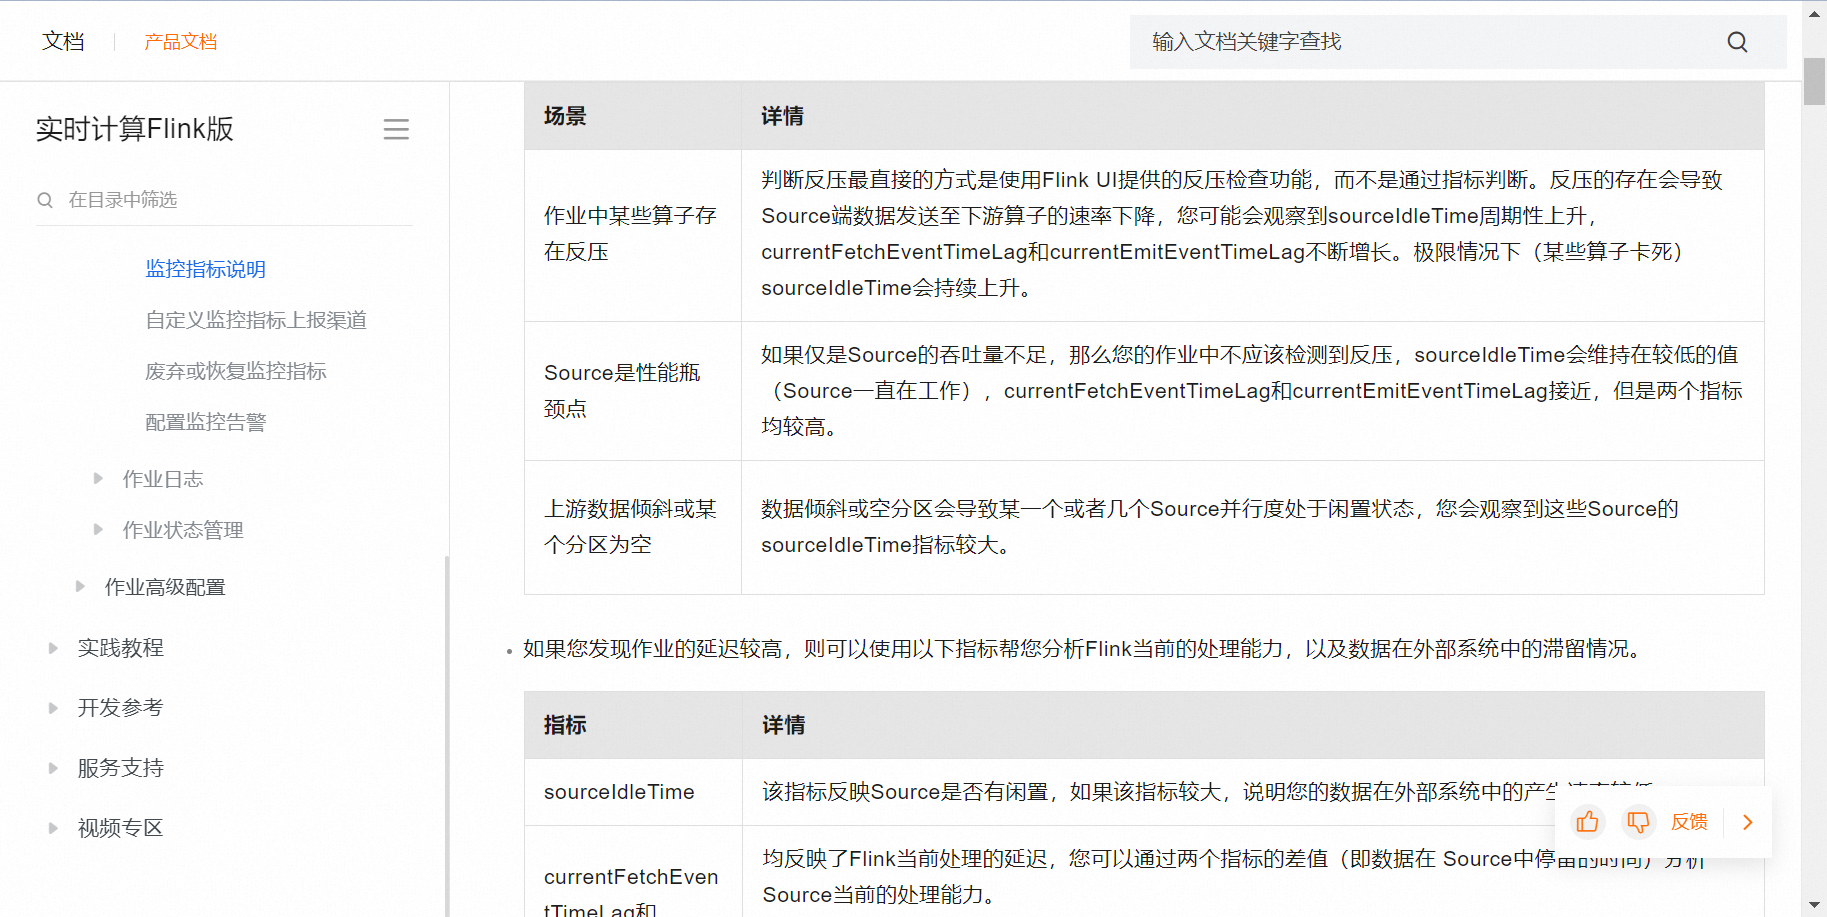Click the 数据倾斜或空分区 detail text
The height and width of the screenshot is (917, 1827).
pyautogui.click(x=1219, y=527)
